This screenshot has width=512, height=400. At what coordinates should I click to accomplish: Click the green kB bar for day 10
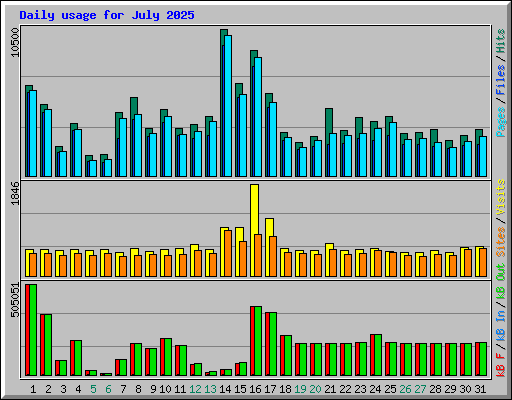click(168, 357)
